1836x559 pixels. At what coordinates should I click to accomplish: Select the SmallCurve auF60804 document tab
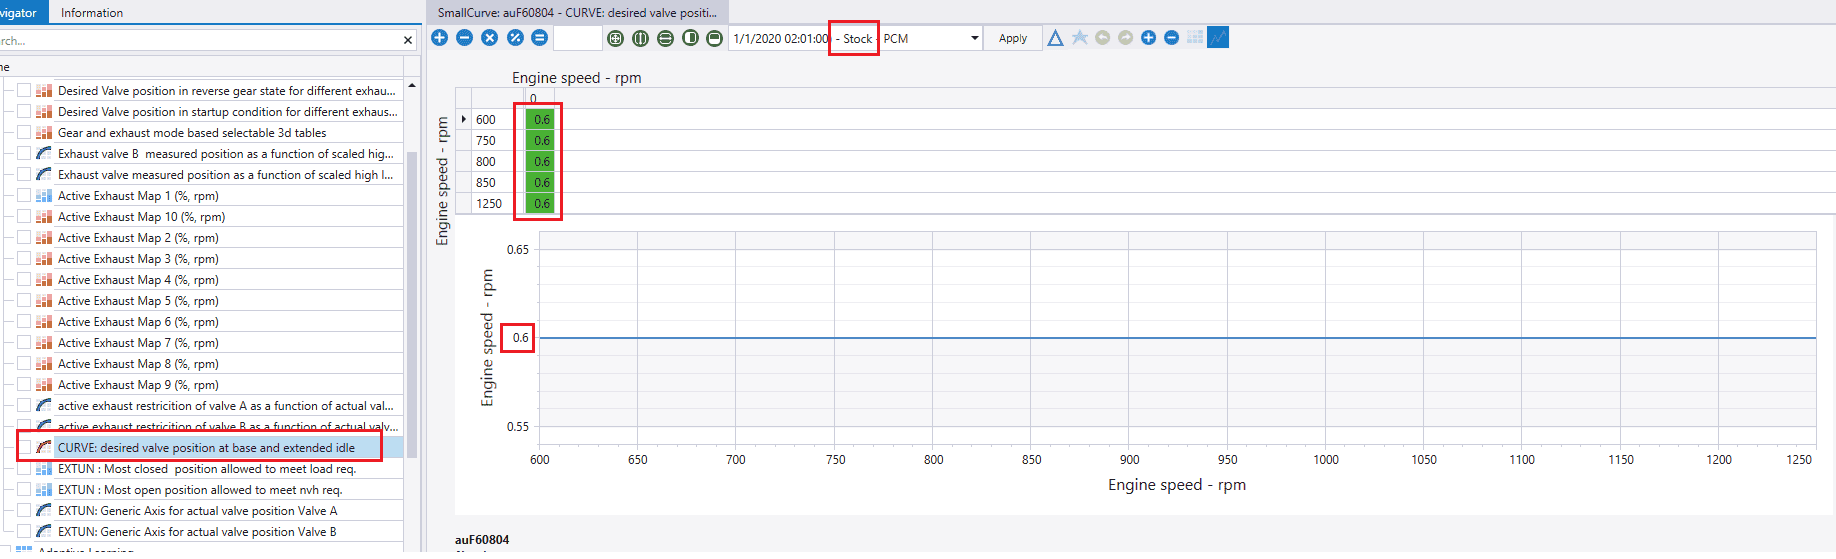click(577, 12)
